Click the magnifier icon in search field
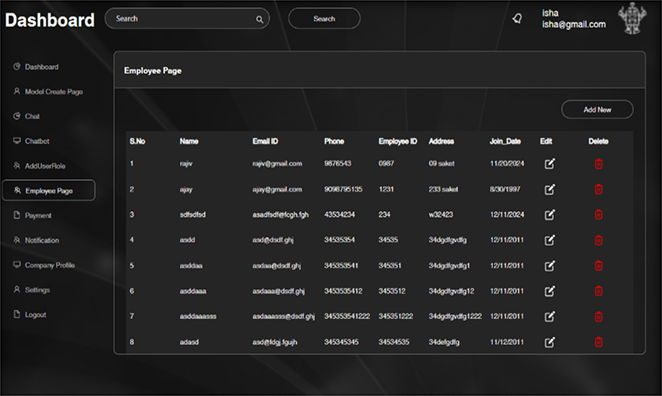 [259, 19]
